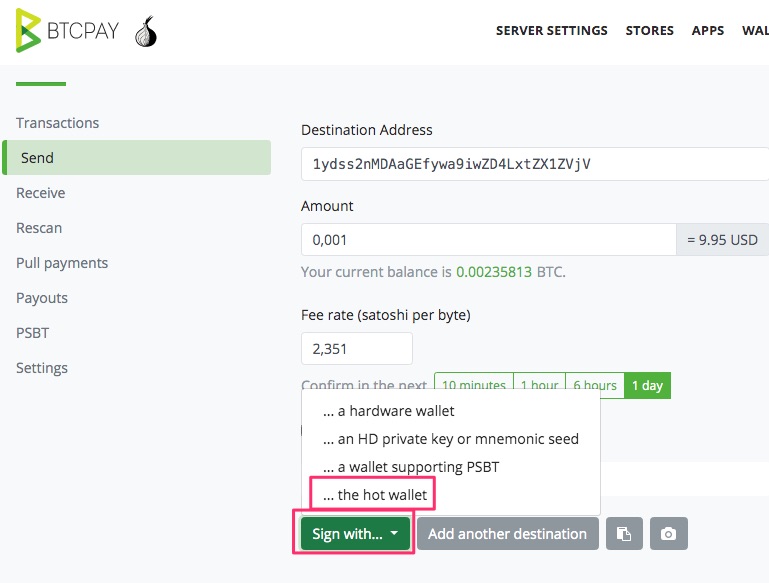Open the Rescan sidebar item
Screen dimensions: 769x583
coord(39,228)
